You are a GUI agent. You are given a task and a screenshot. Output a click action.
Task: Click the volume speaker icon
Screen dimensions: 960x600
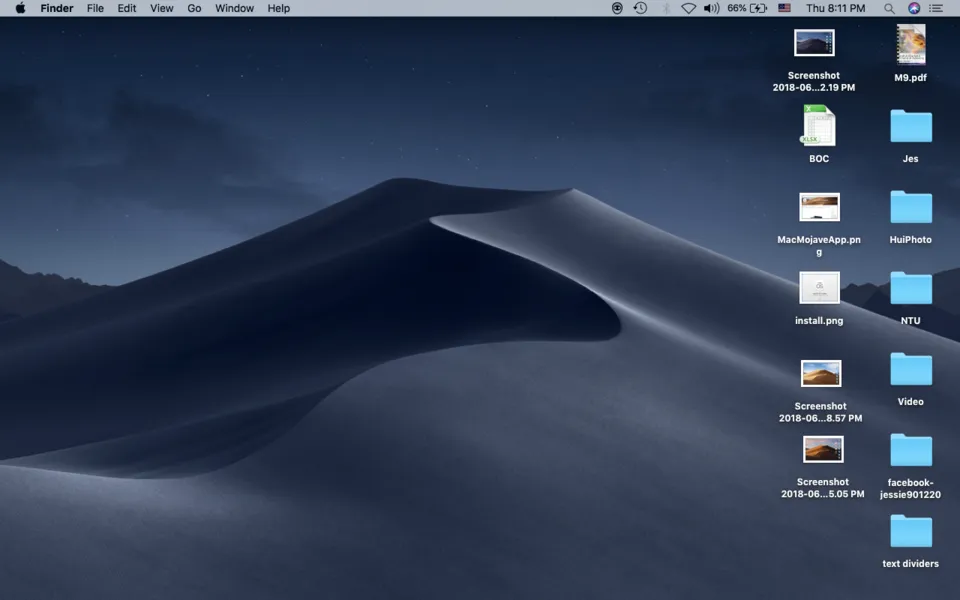711,8
